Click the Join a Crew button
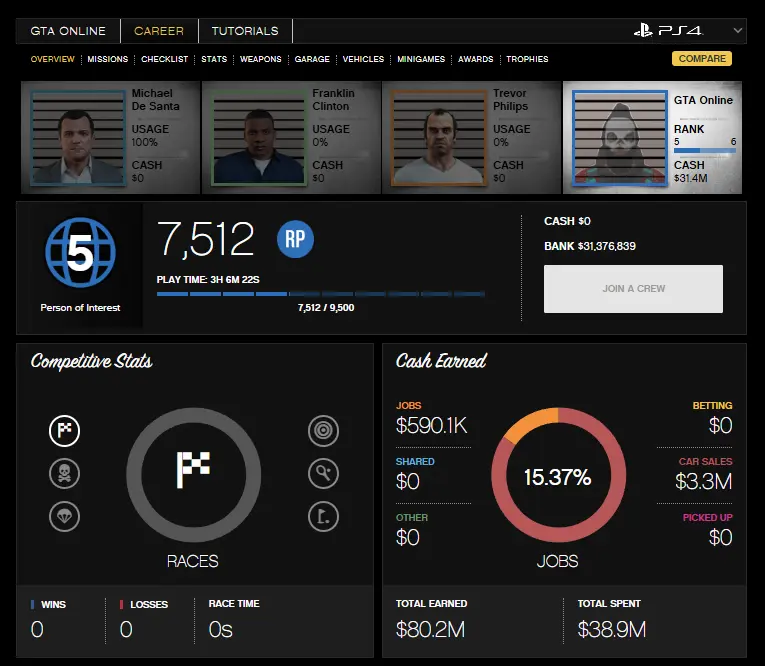 click(633, 289)
